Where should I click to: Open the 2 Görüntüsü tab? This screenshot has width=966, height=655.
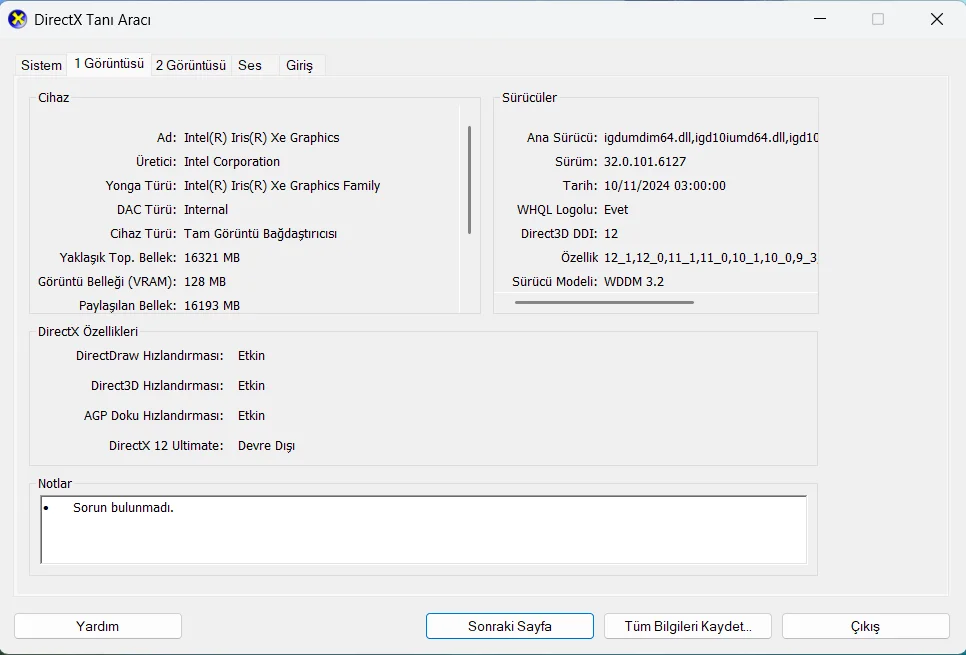[191, 65]
